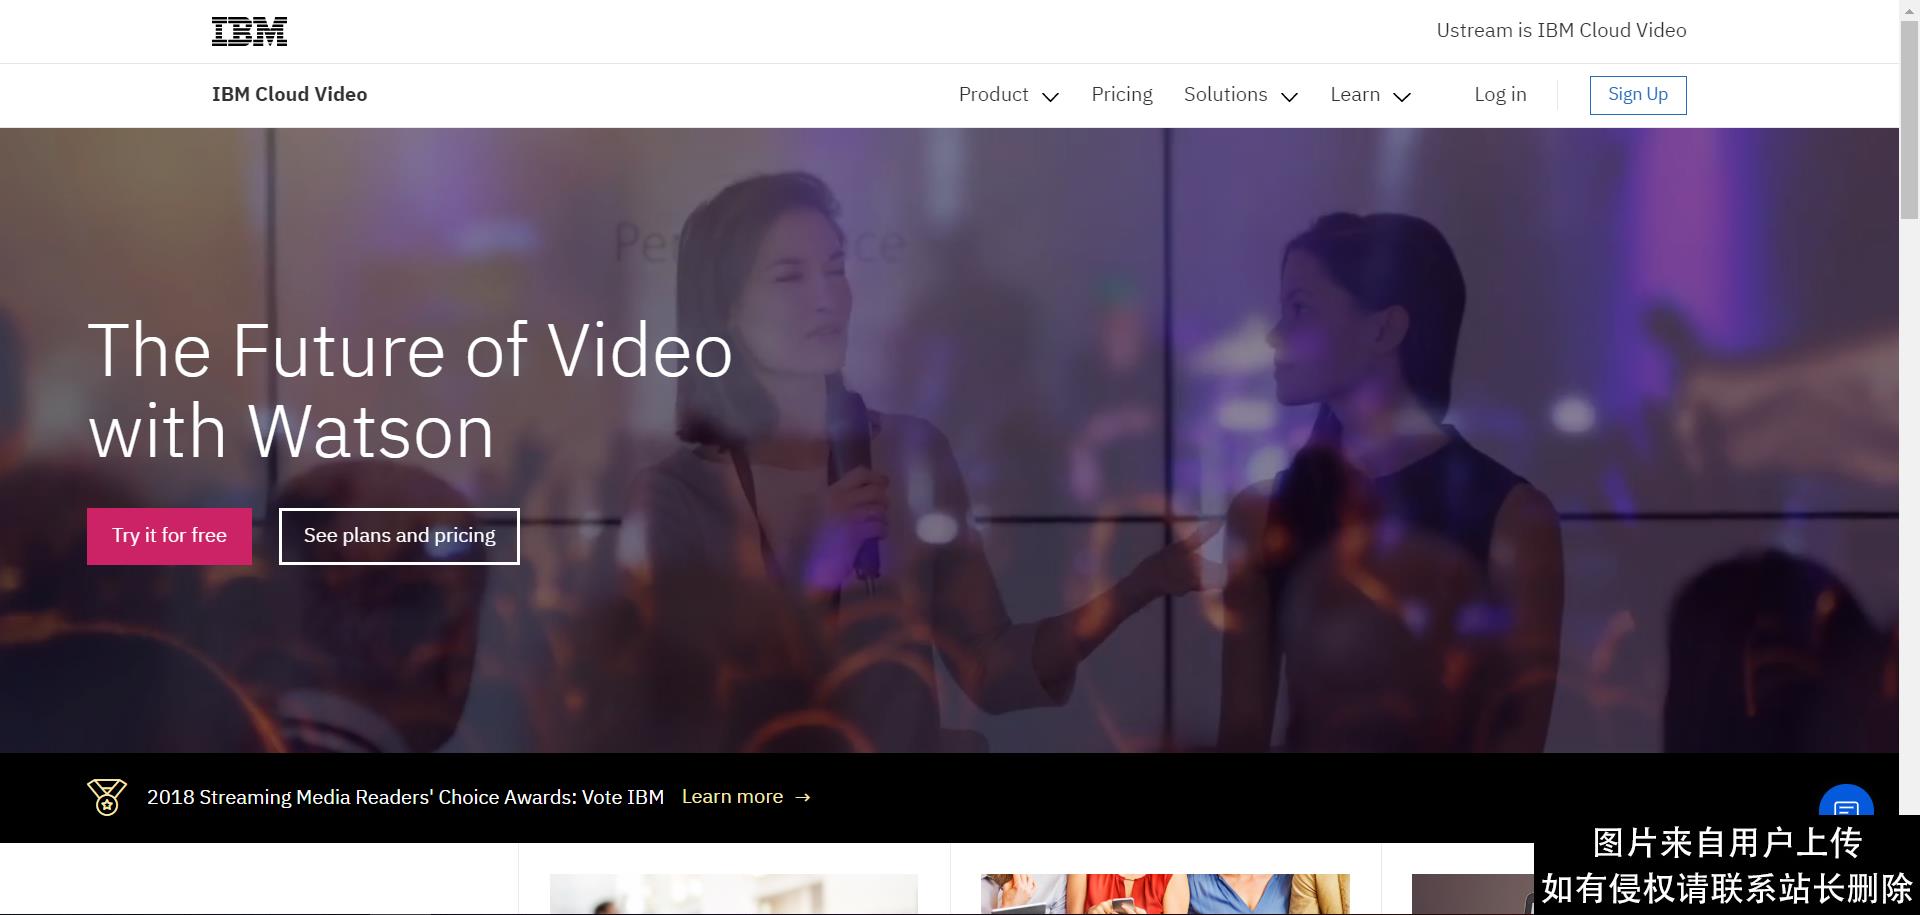Click the IBM logo
Viewport: 1920px width, 915px height.
(x=249, y=32)
